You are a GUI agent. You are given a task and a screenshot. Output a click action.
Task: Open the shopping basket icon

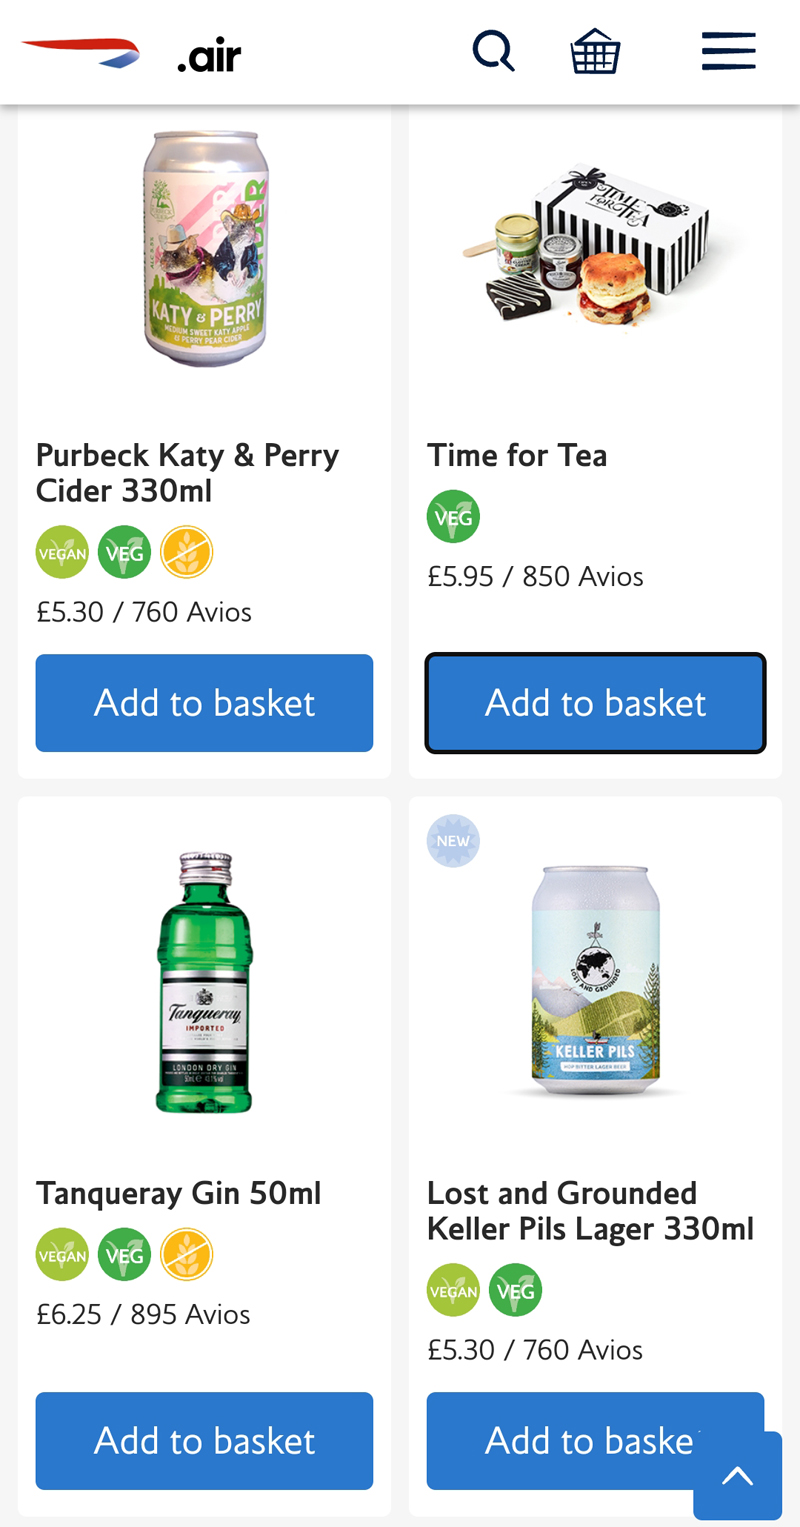(x=596, y=51)
